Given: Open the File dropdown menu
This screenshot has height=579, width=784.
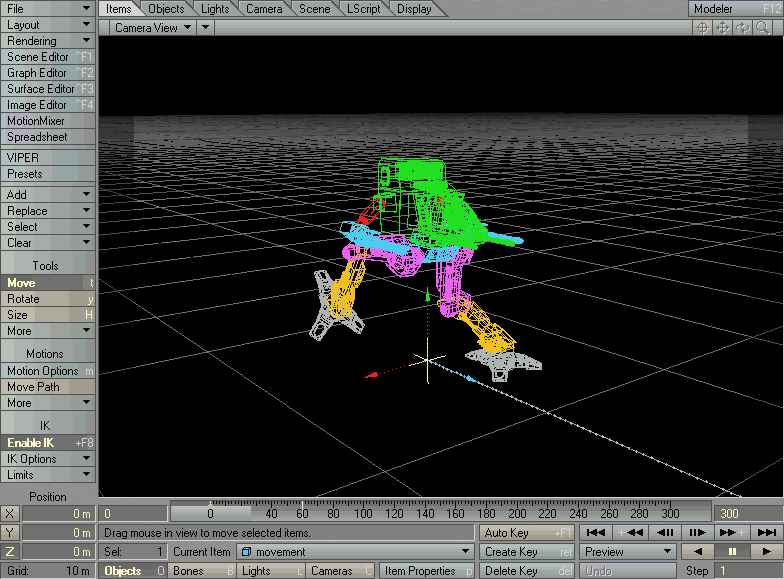Looking at the screenshot, I should [48, 8].
